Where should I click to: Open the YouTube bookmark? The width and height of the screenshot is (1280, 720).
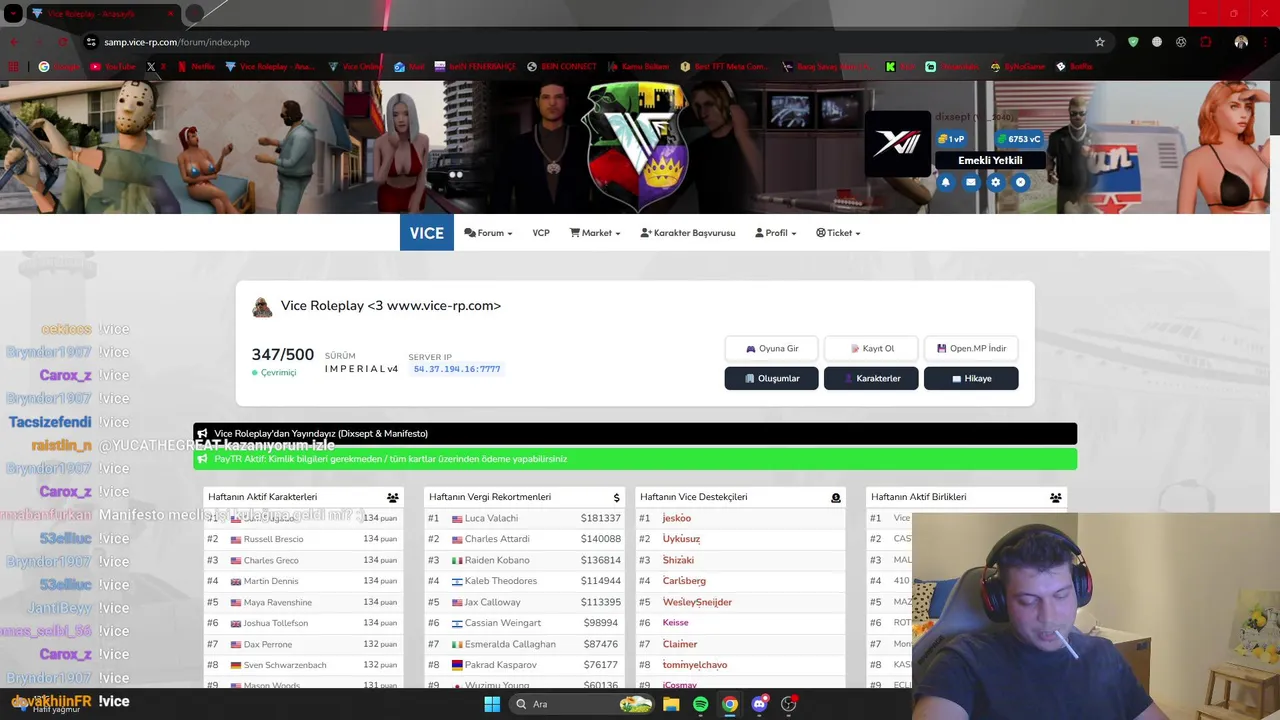[112, 67]
